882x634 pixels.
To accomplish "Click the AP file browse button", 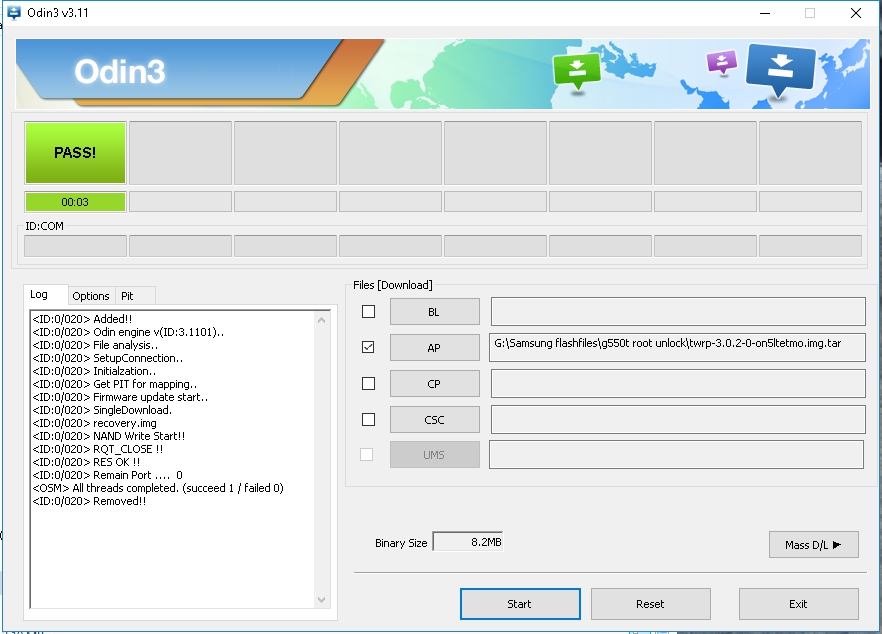I will click(x=435, y=348).
